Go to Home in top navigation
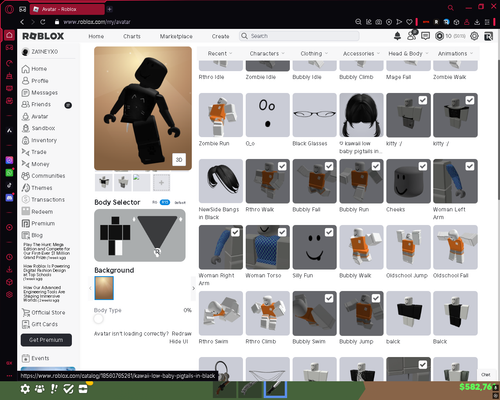Image resolution: width=500 pixels, height=400 pixels. pyautogui.click(x=96, y=36)
